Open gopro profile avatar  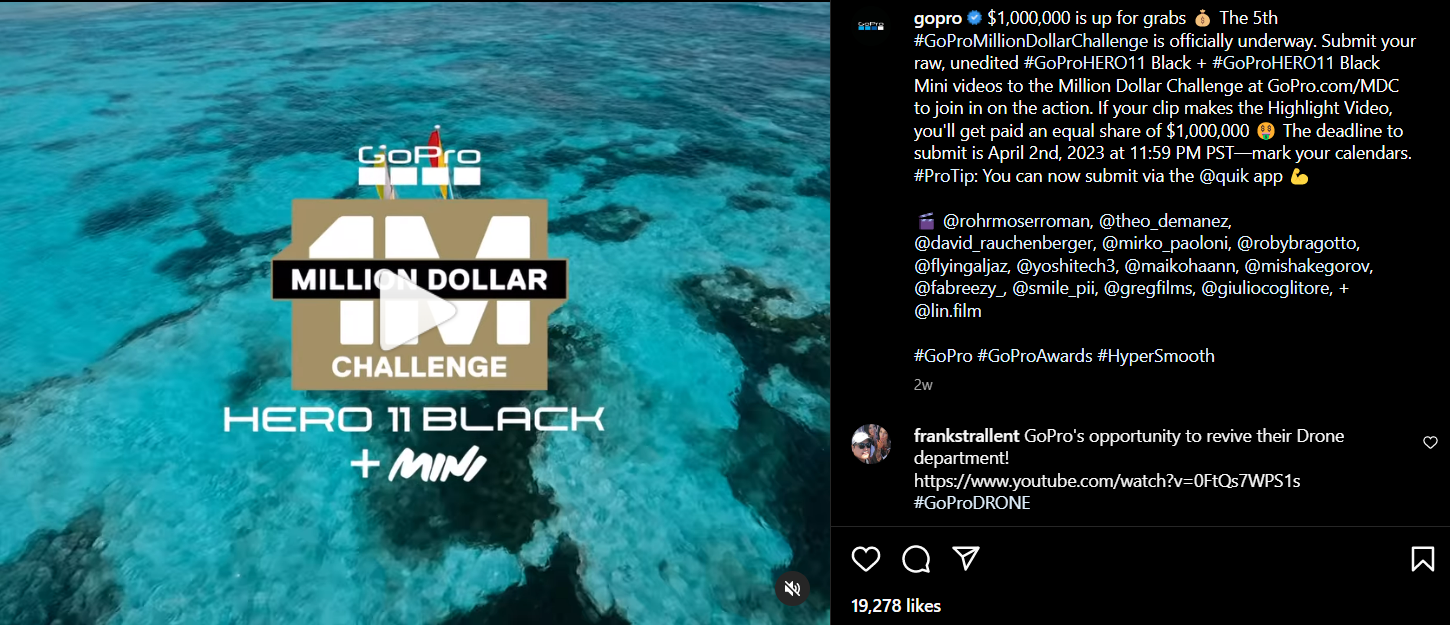(x=870, y=25)
